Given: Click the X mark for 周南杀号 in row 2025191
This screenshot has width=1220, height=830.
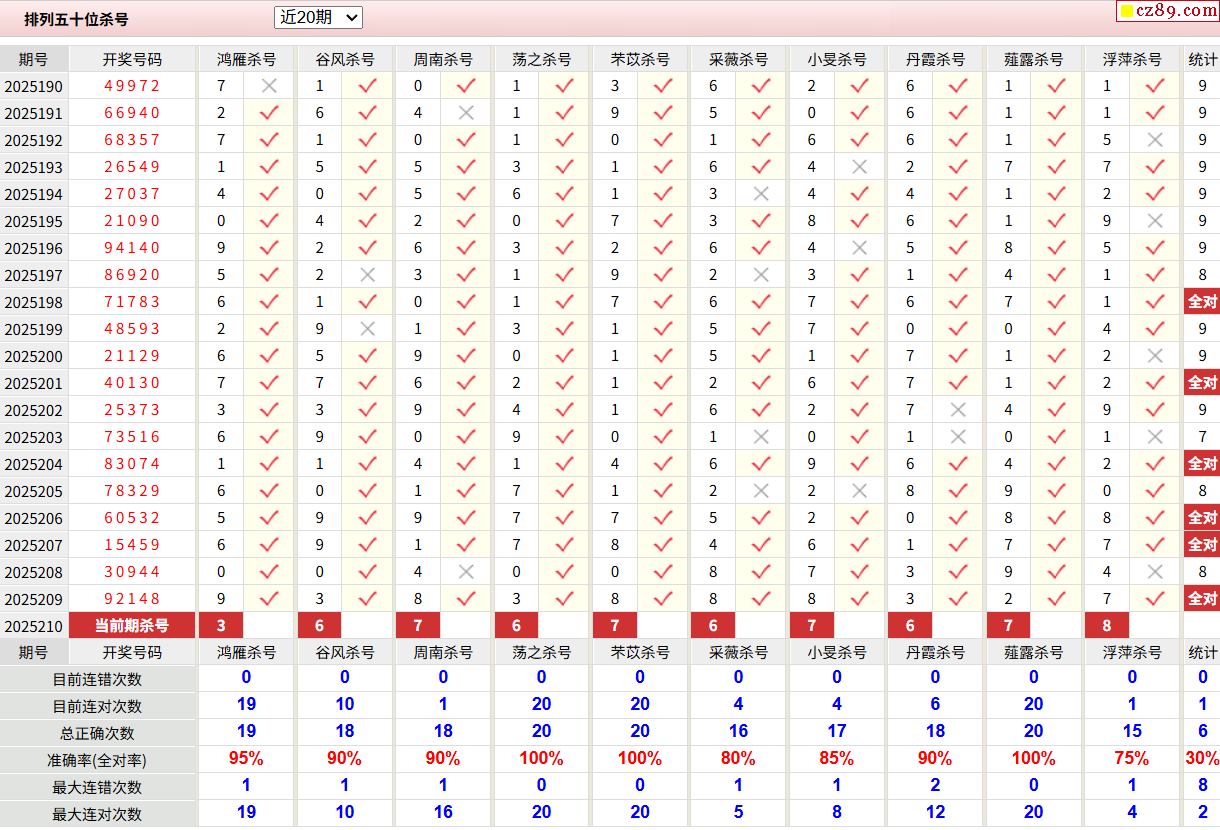Looking at the screenshot, I should [466, 113].
